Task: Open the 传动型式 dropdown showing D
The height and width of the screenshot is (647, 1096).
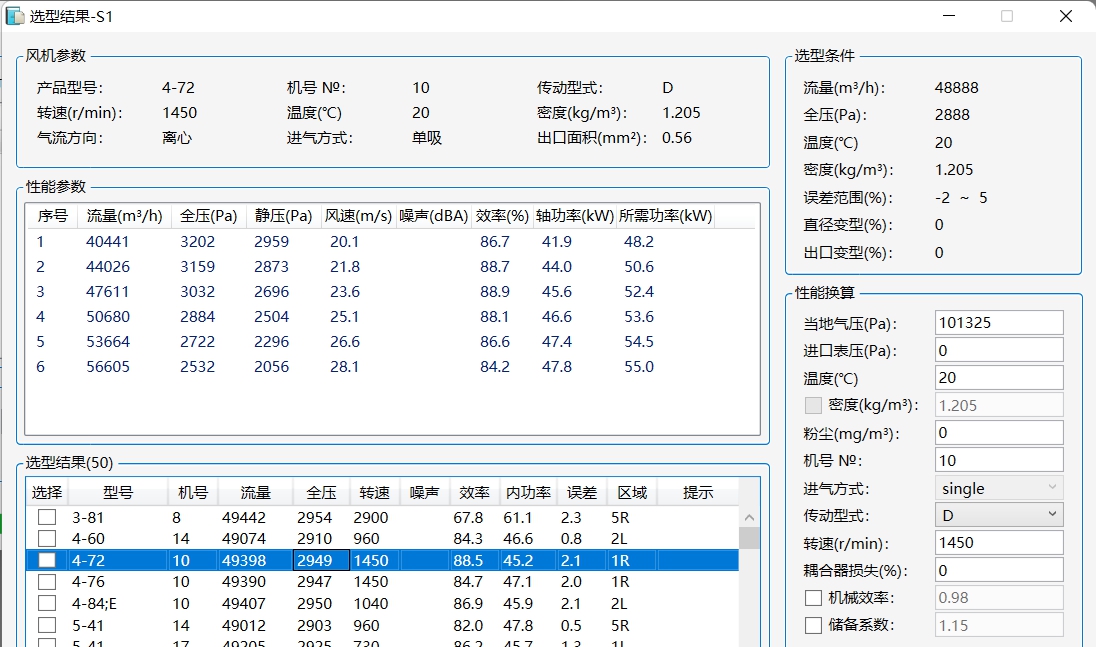Action: pos(998,515)
